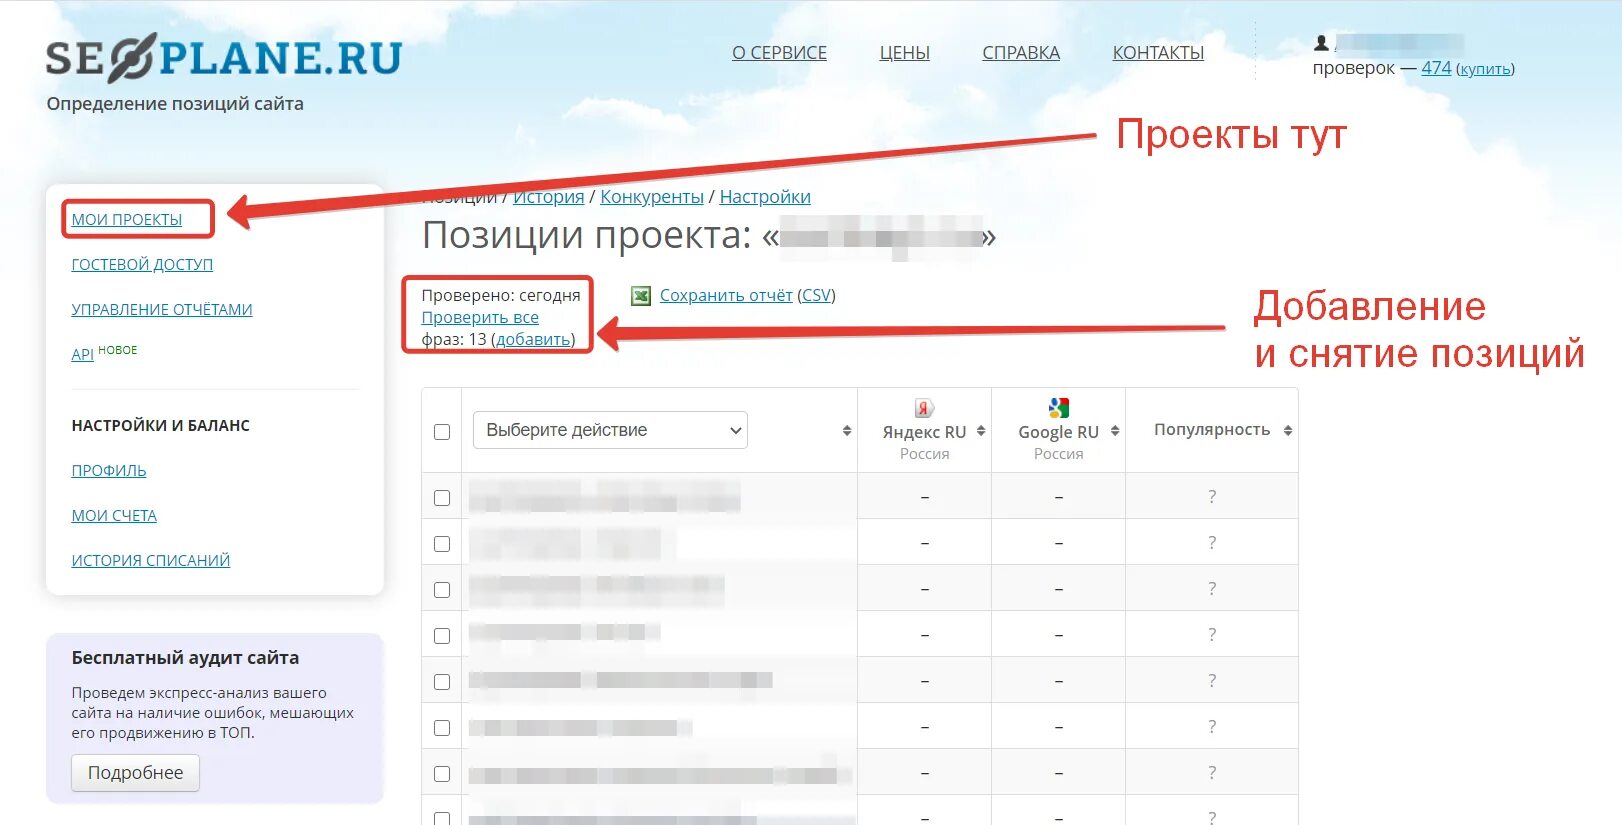Click the Yandex RU column icon

point(924,407)
